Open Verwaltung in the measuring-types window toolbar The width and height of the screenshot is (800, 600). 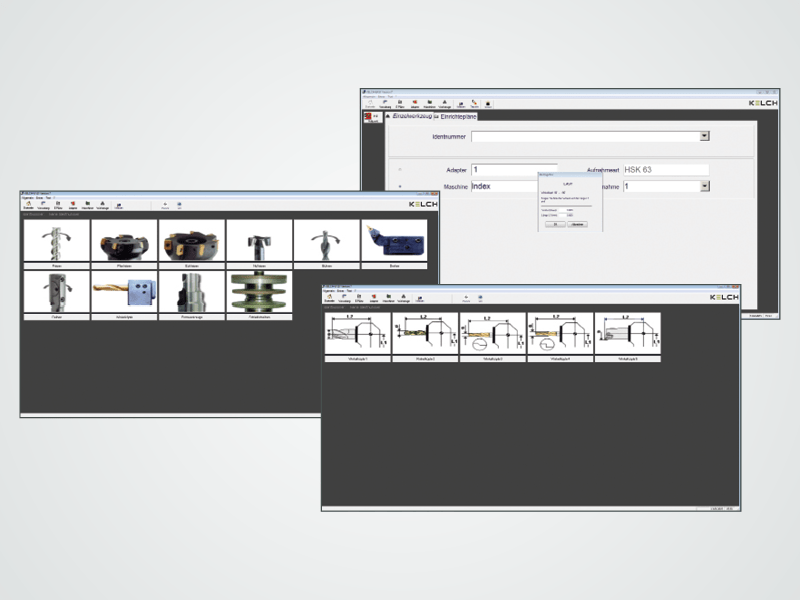[344, 298]
